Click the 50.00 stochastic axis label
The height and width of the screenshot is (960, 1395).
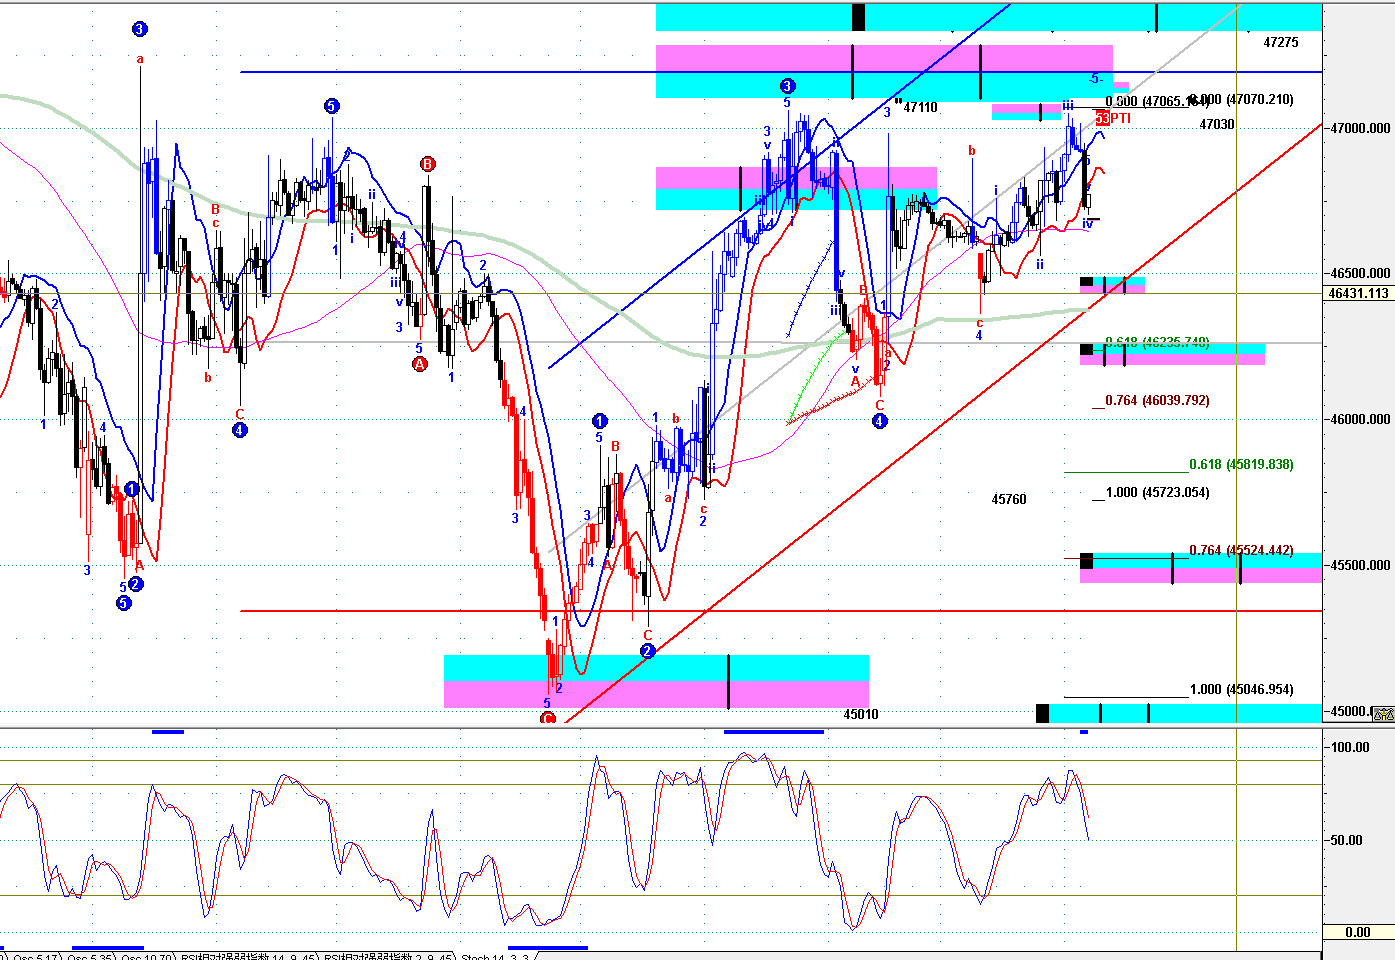click(1346, 840)
